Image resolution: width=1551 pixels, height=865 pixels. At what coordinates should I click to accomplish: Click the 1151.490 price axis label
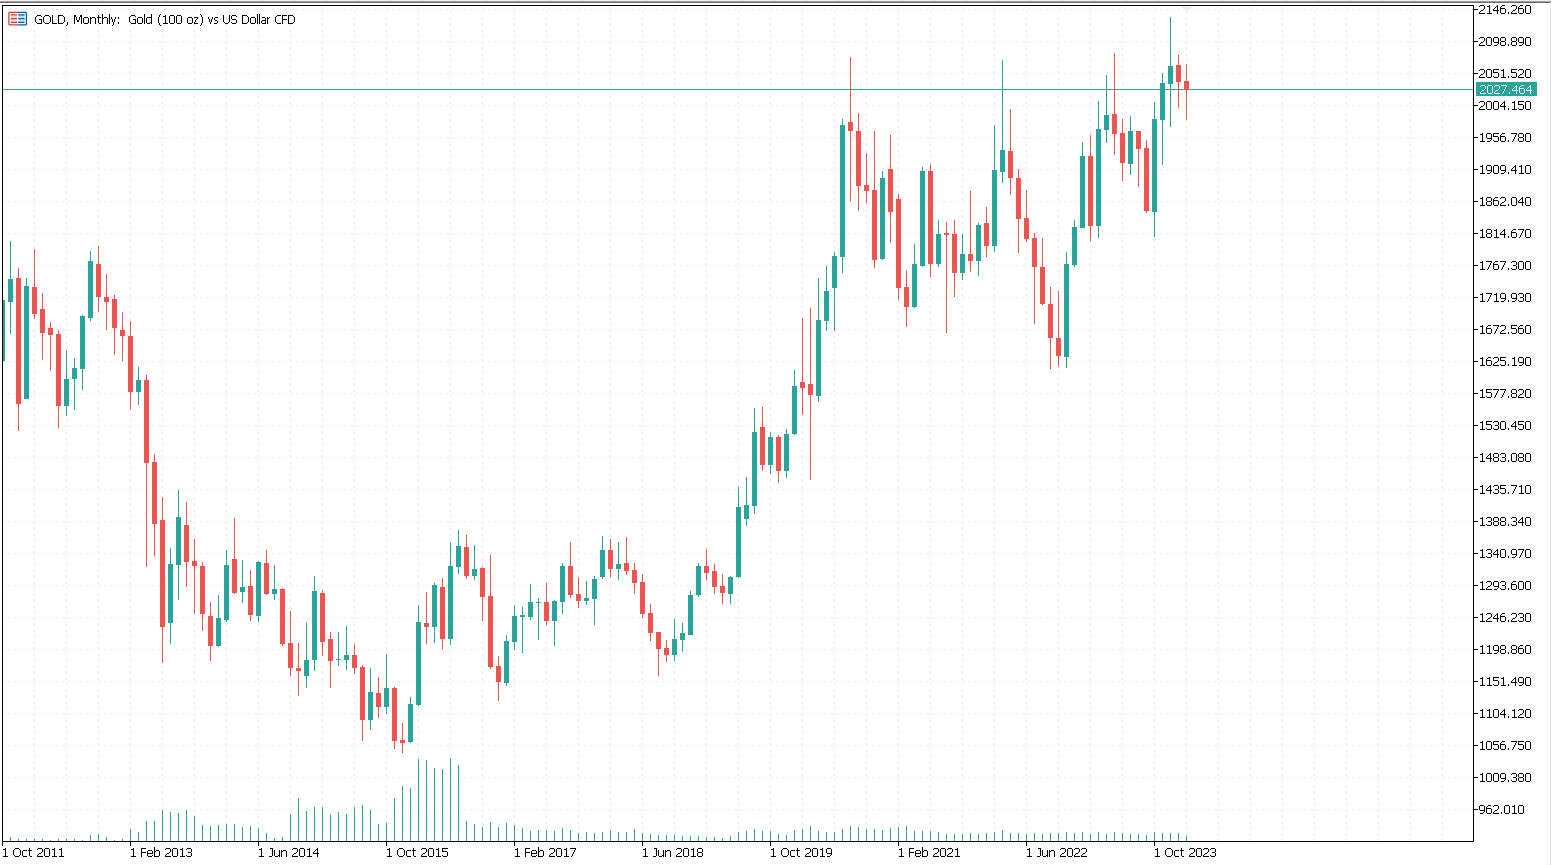tap(1505, 682)
